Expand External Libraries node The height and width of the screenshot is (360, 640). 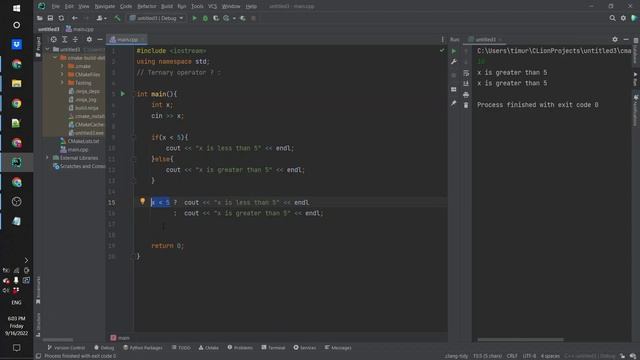[47, 158]
